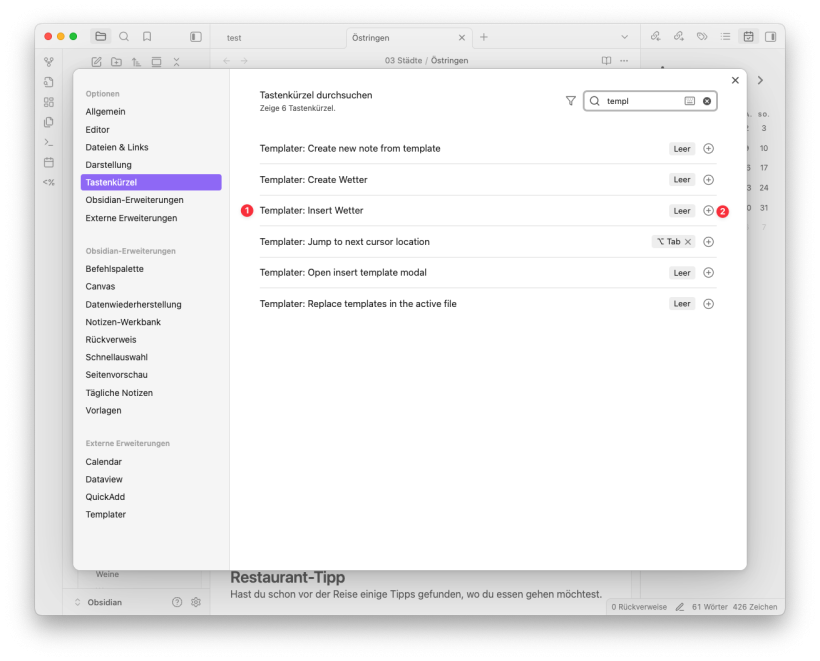Clear the hotkey search text
Screen dimensions: 820x661
[x=707, y=101]
